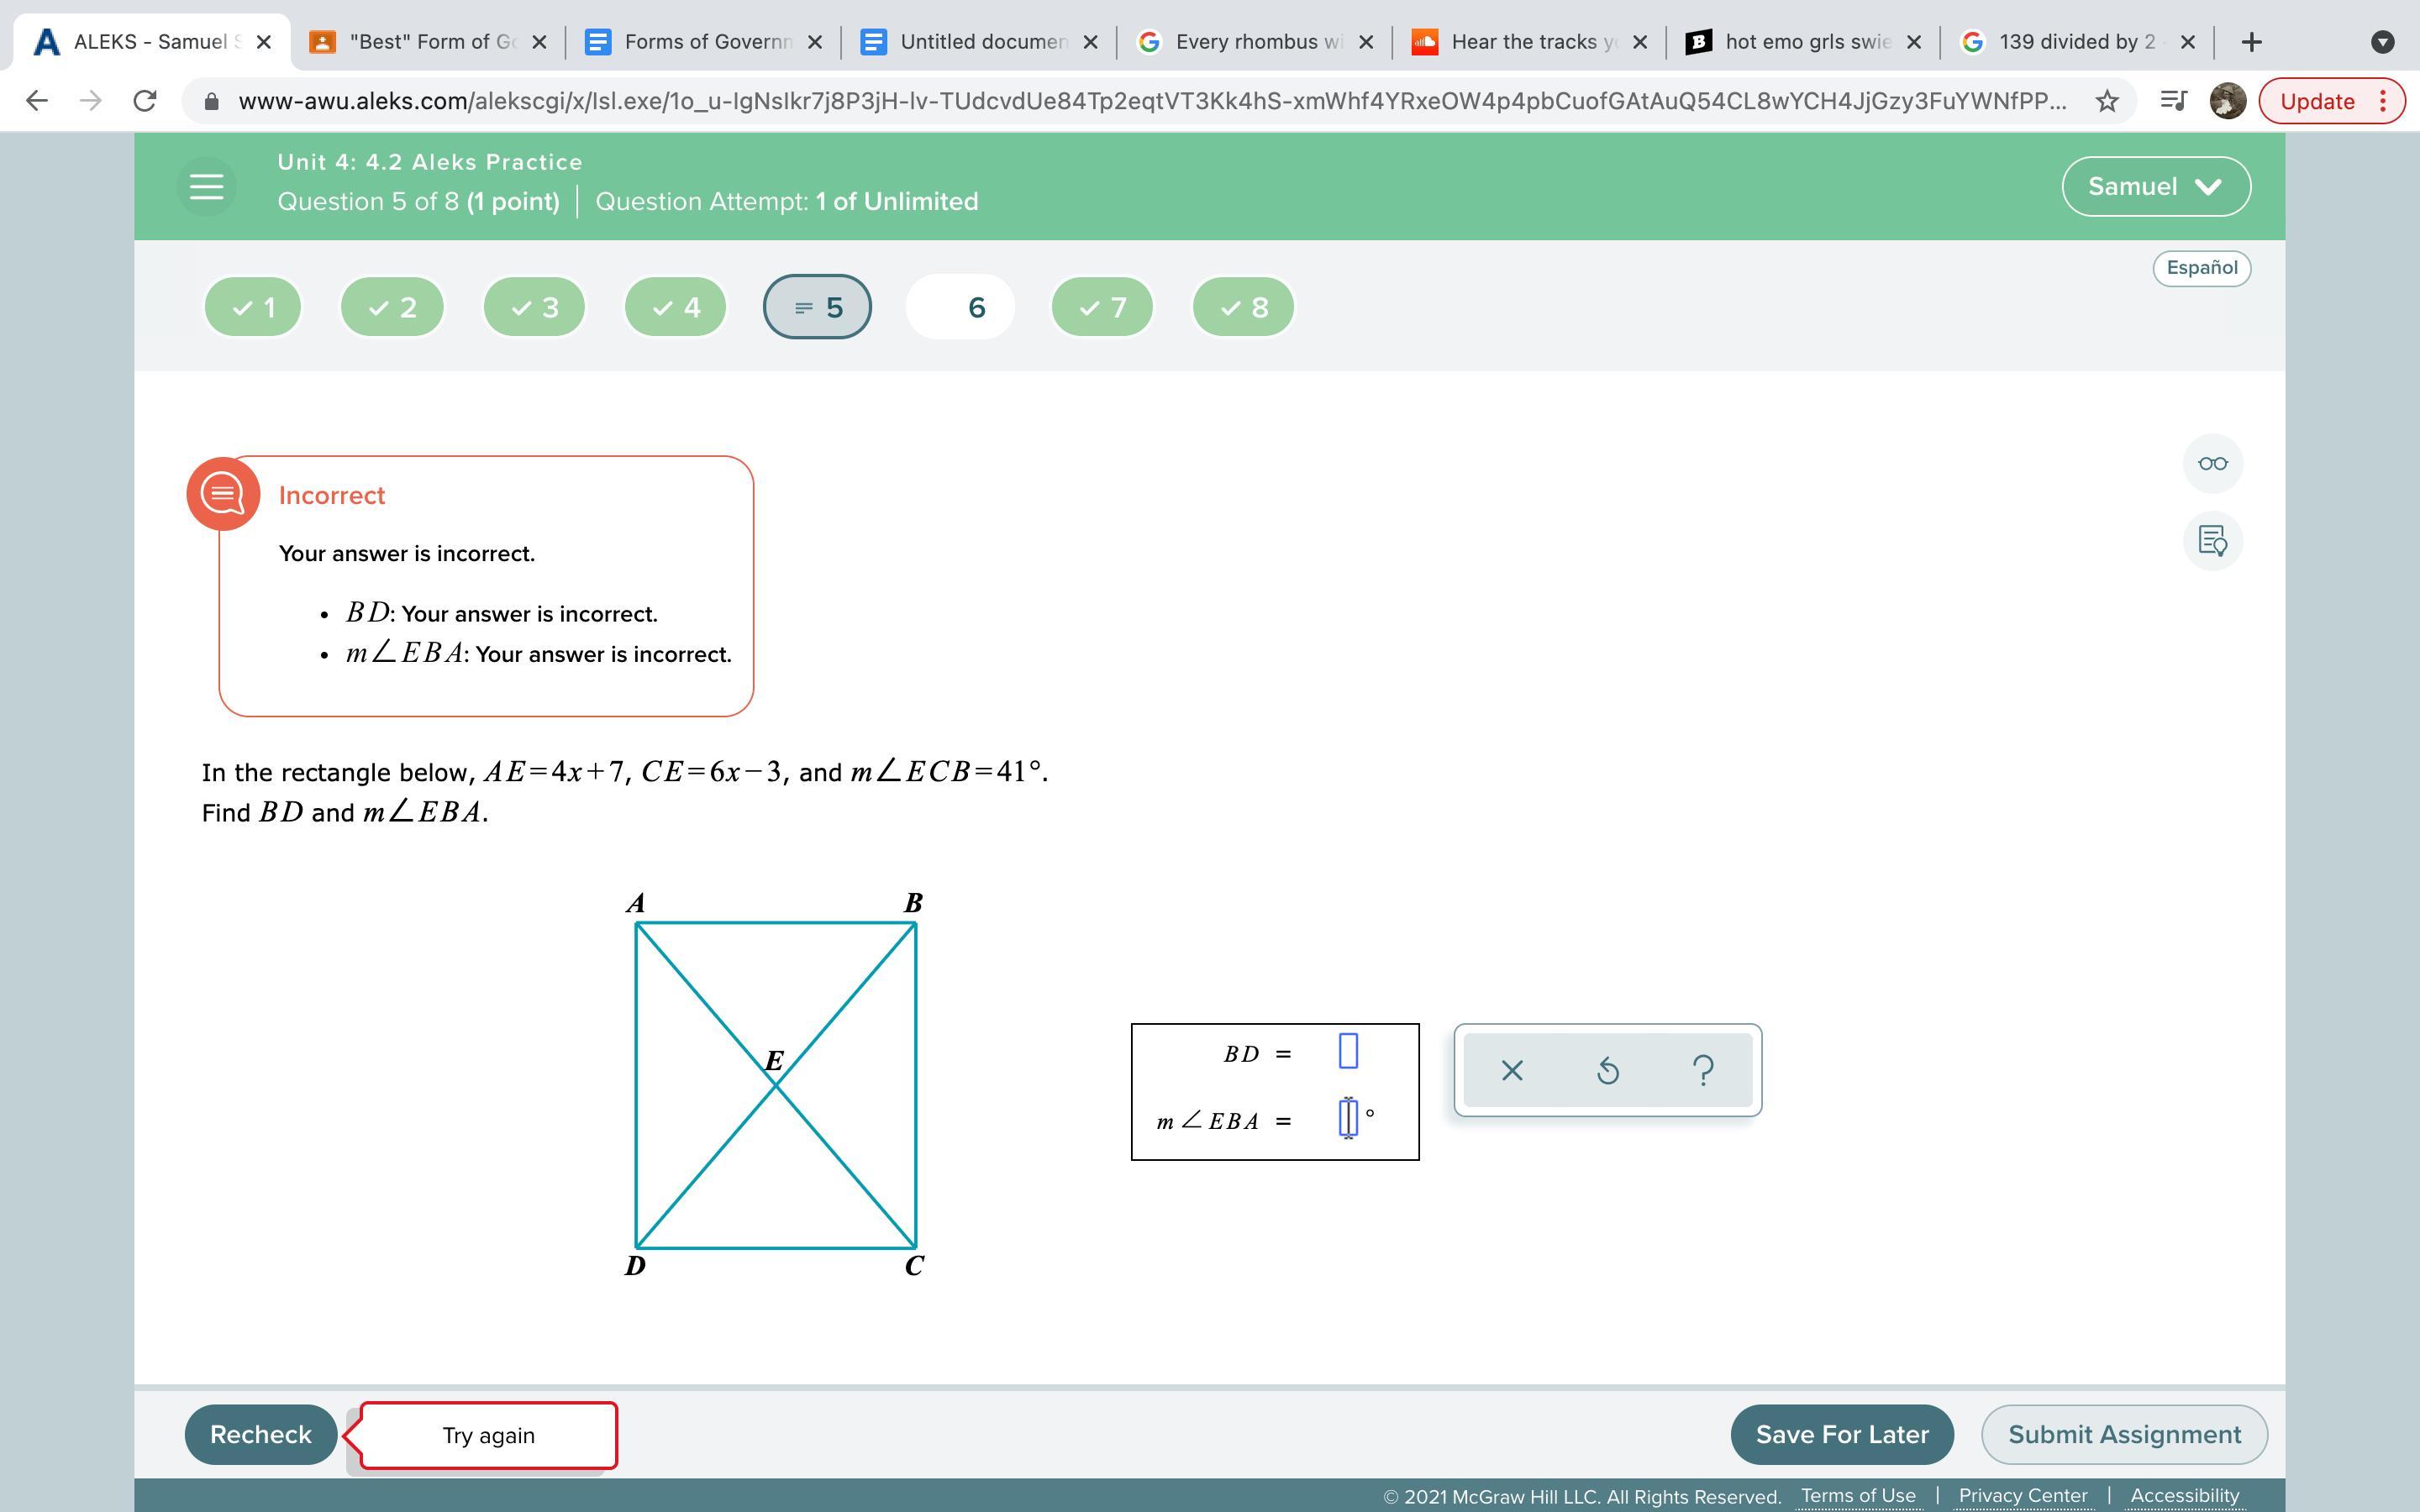Click the Incorrect feedback chat icon

coord(223,494)
